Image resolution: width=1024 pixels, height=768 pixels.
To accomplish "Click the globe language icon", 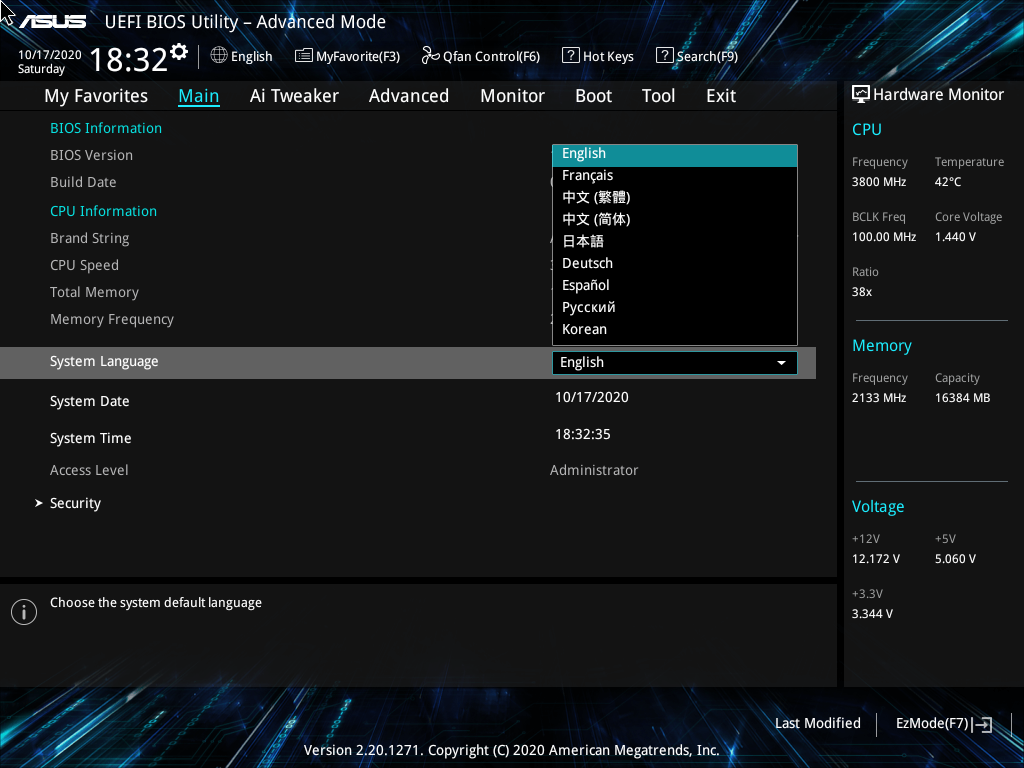I will pos(219,56).
